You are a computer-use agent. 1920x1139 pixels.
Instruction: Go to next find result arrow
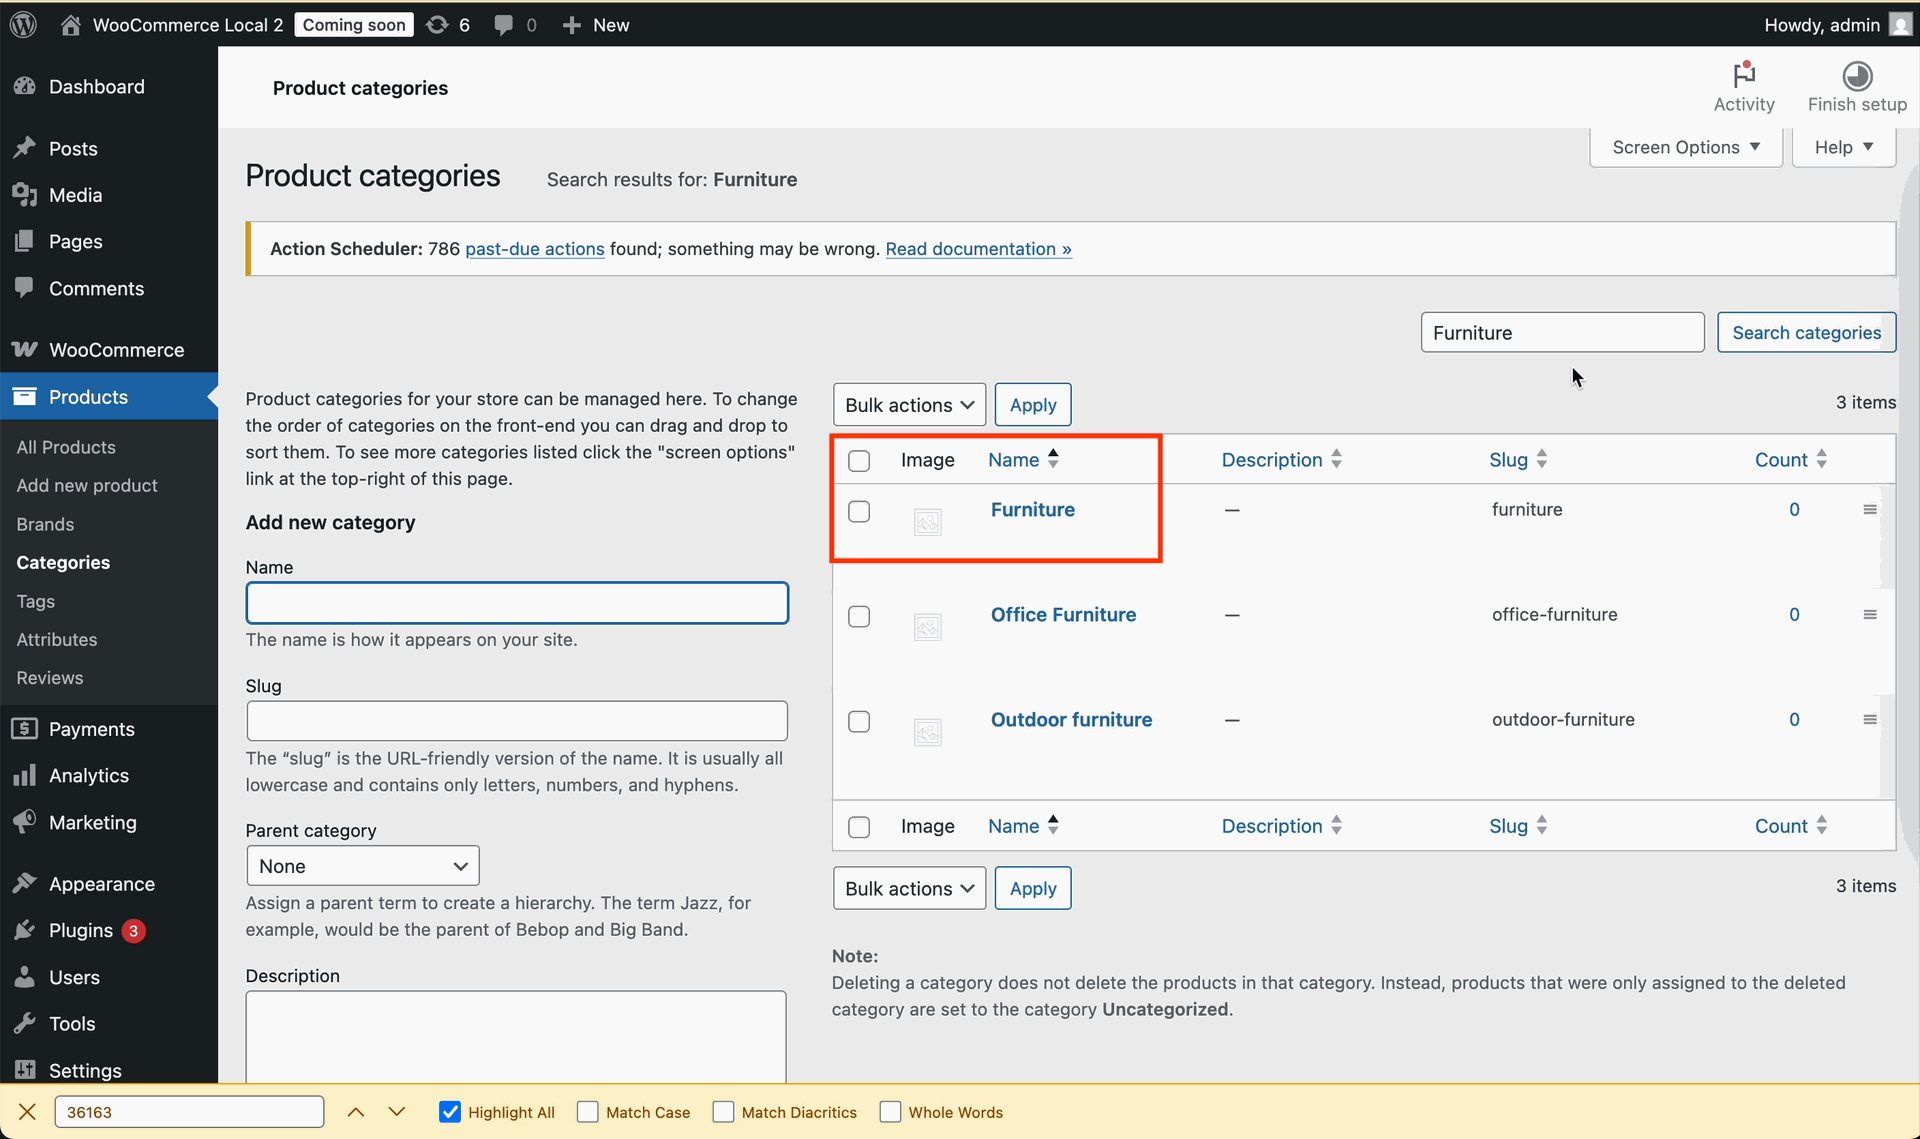(397, 1112)
